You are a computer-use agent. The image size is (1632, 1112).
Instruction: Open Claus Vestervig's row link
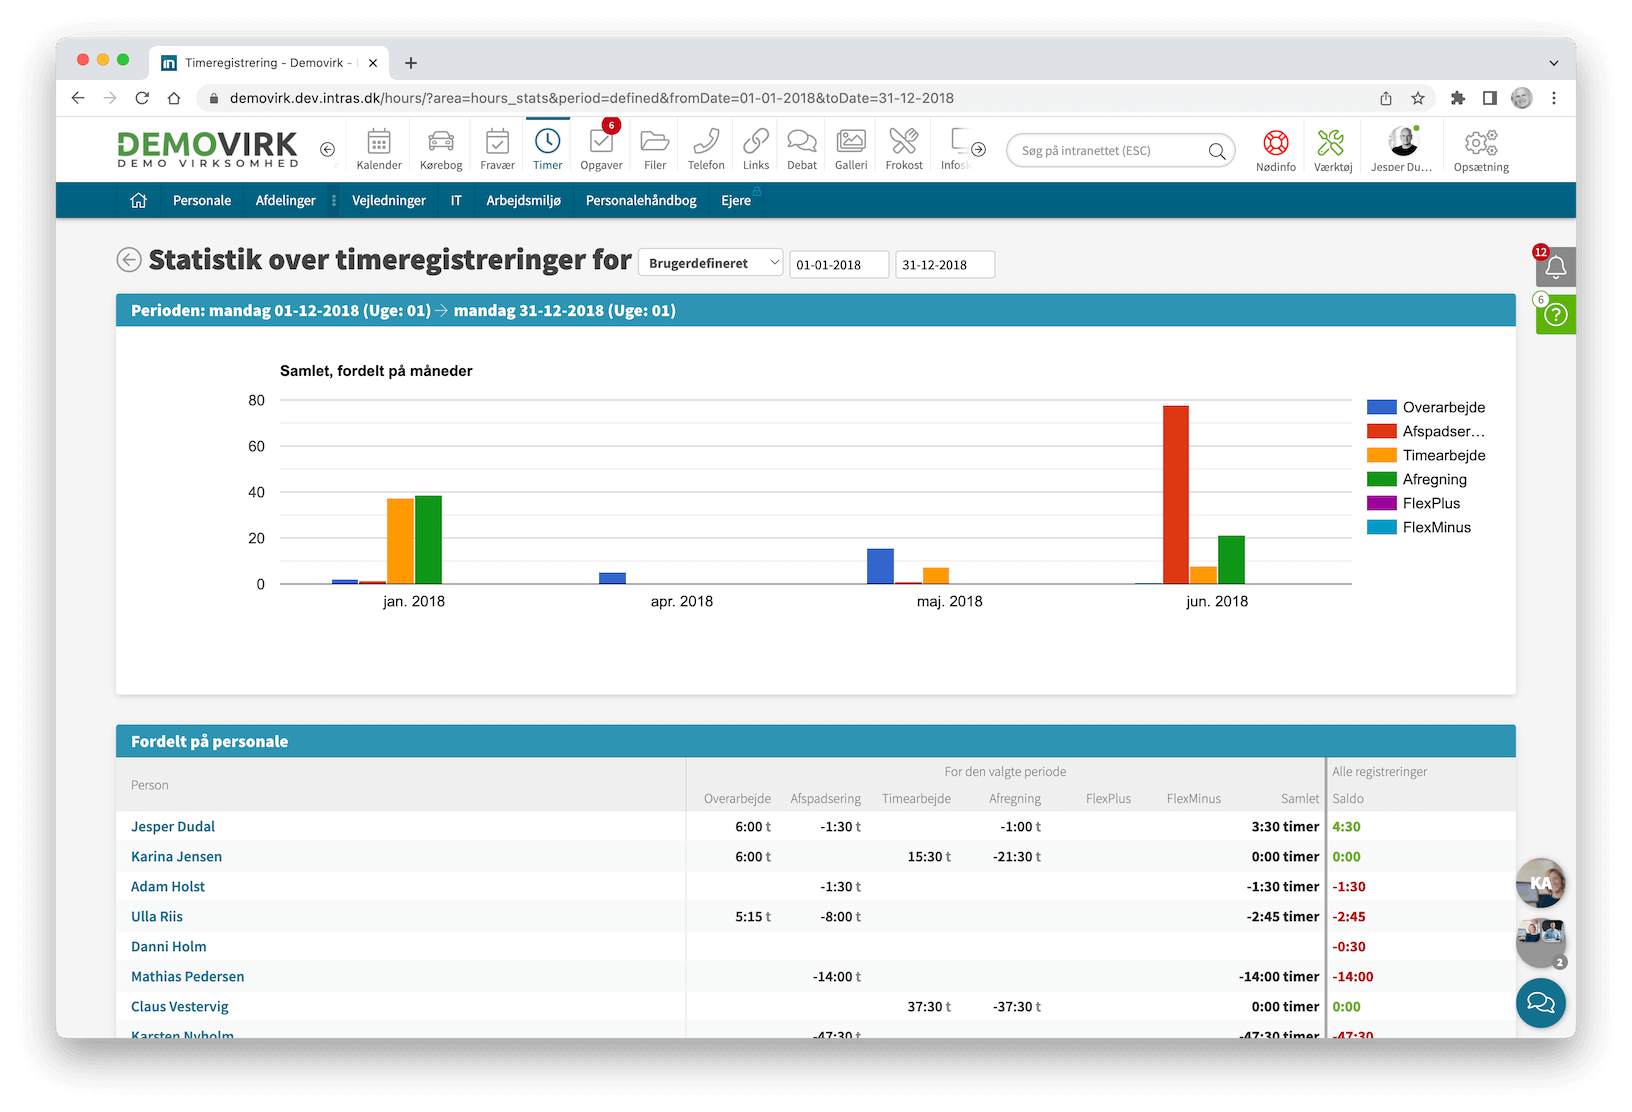pos(180,1006)
